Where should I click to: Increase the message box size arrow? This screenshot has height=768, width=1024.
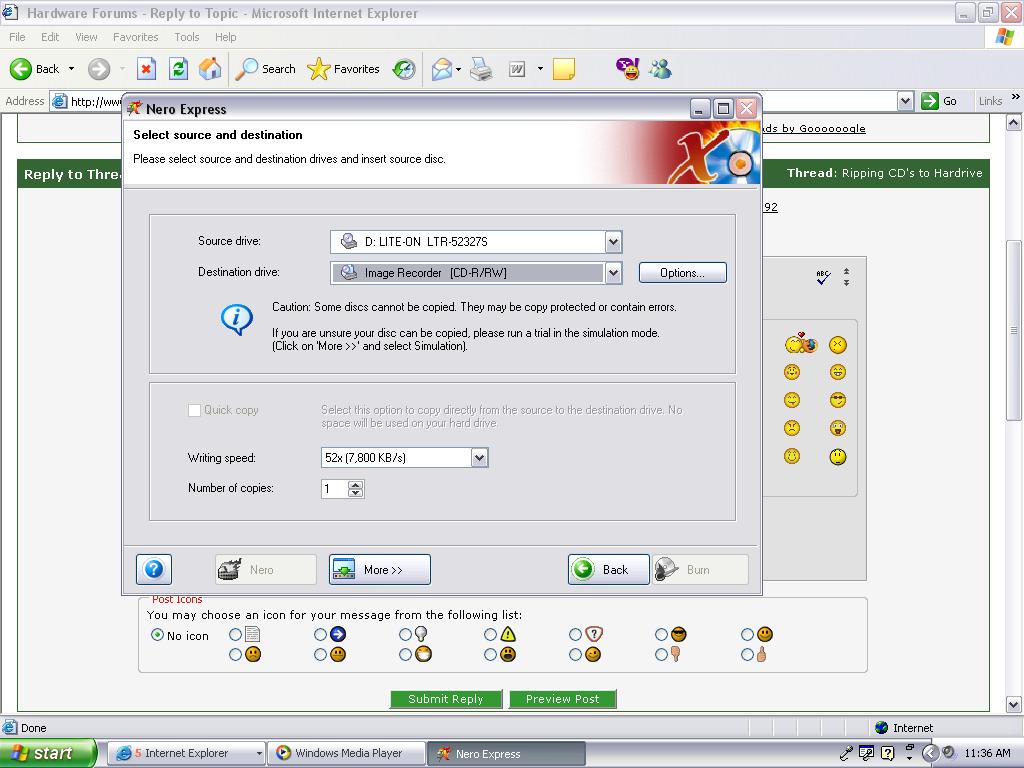click(846, 282)
